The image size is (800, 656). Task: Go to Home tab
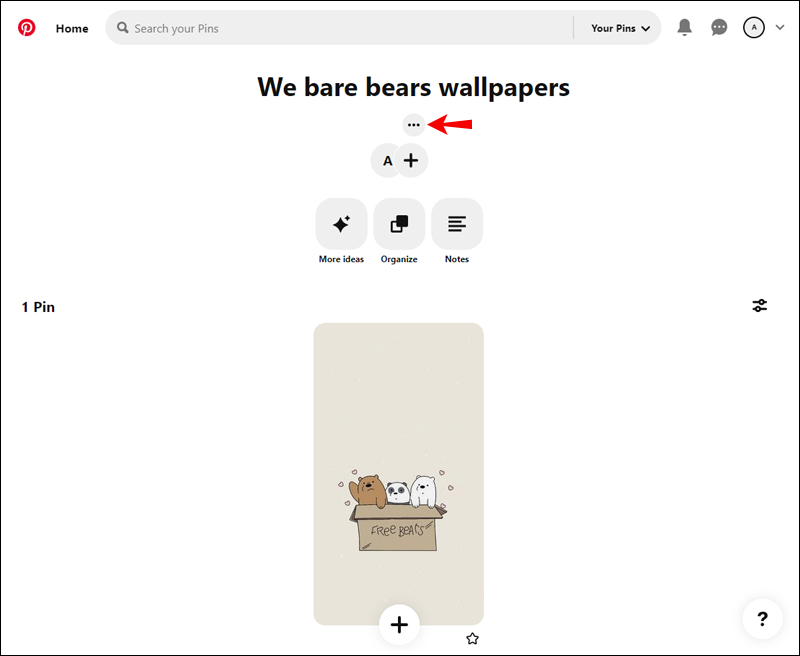coord(72,29)
